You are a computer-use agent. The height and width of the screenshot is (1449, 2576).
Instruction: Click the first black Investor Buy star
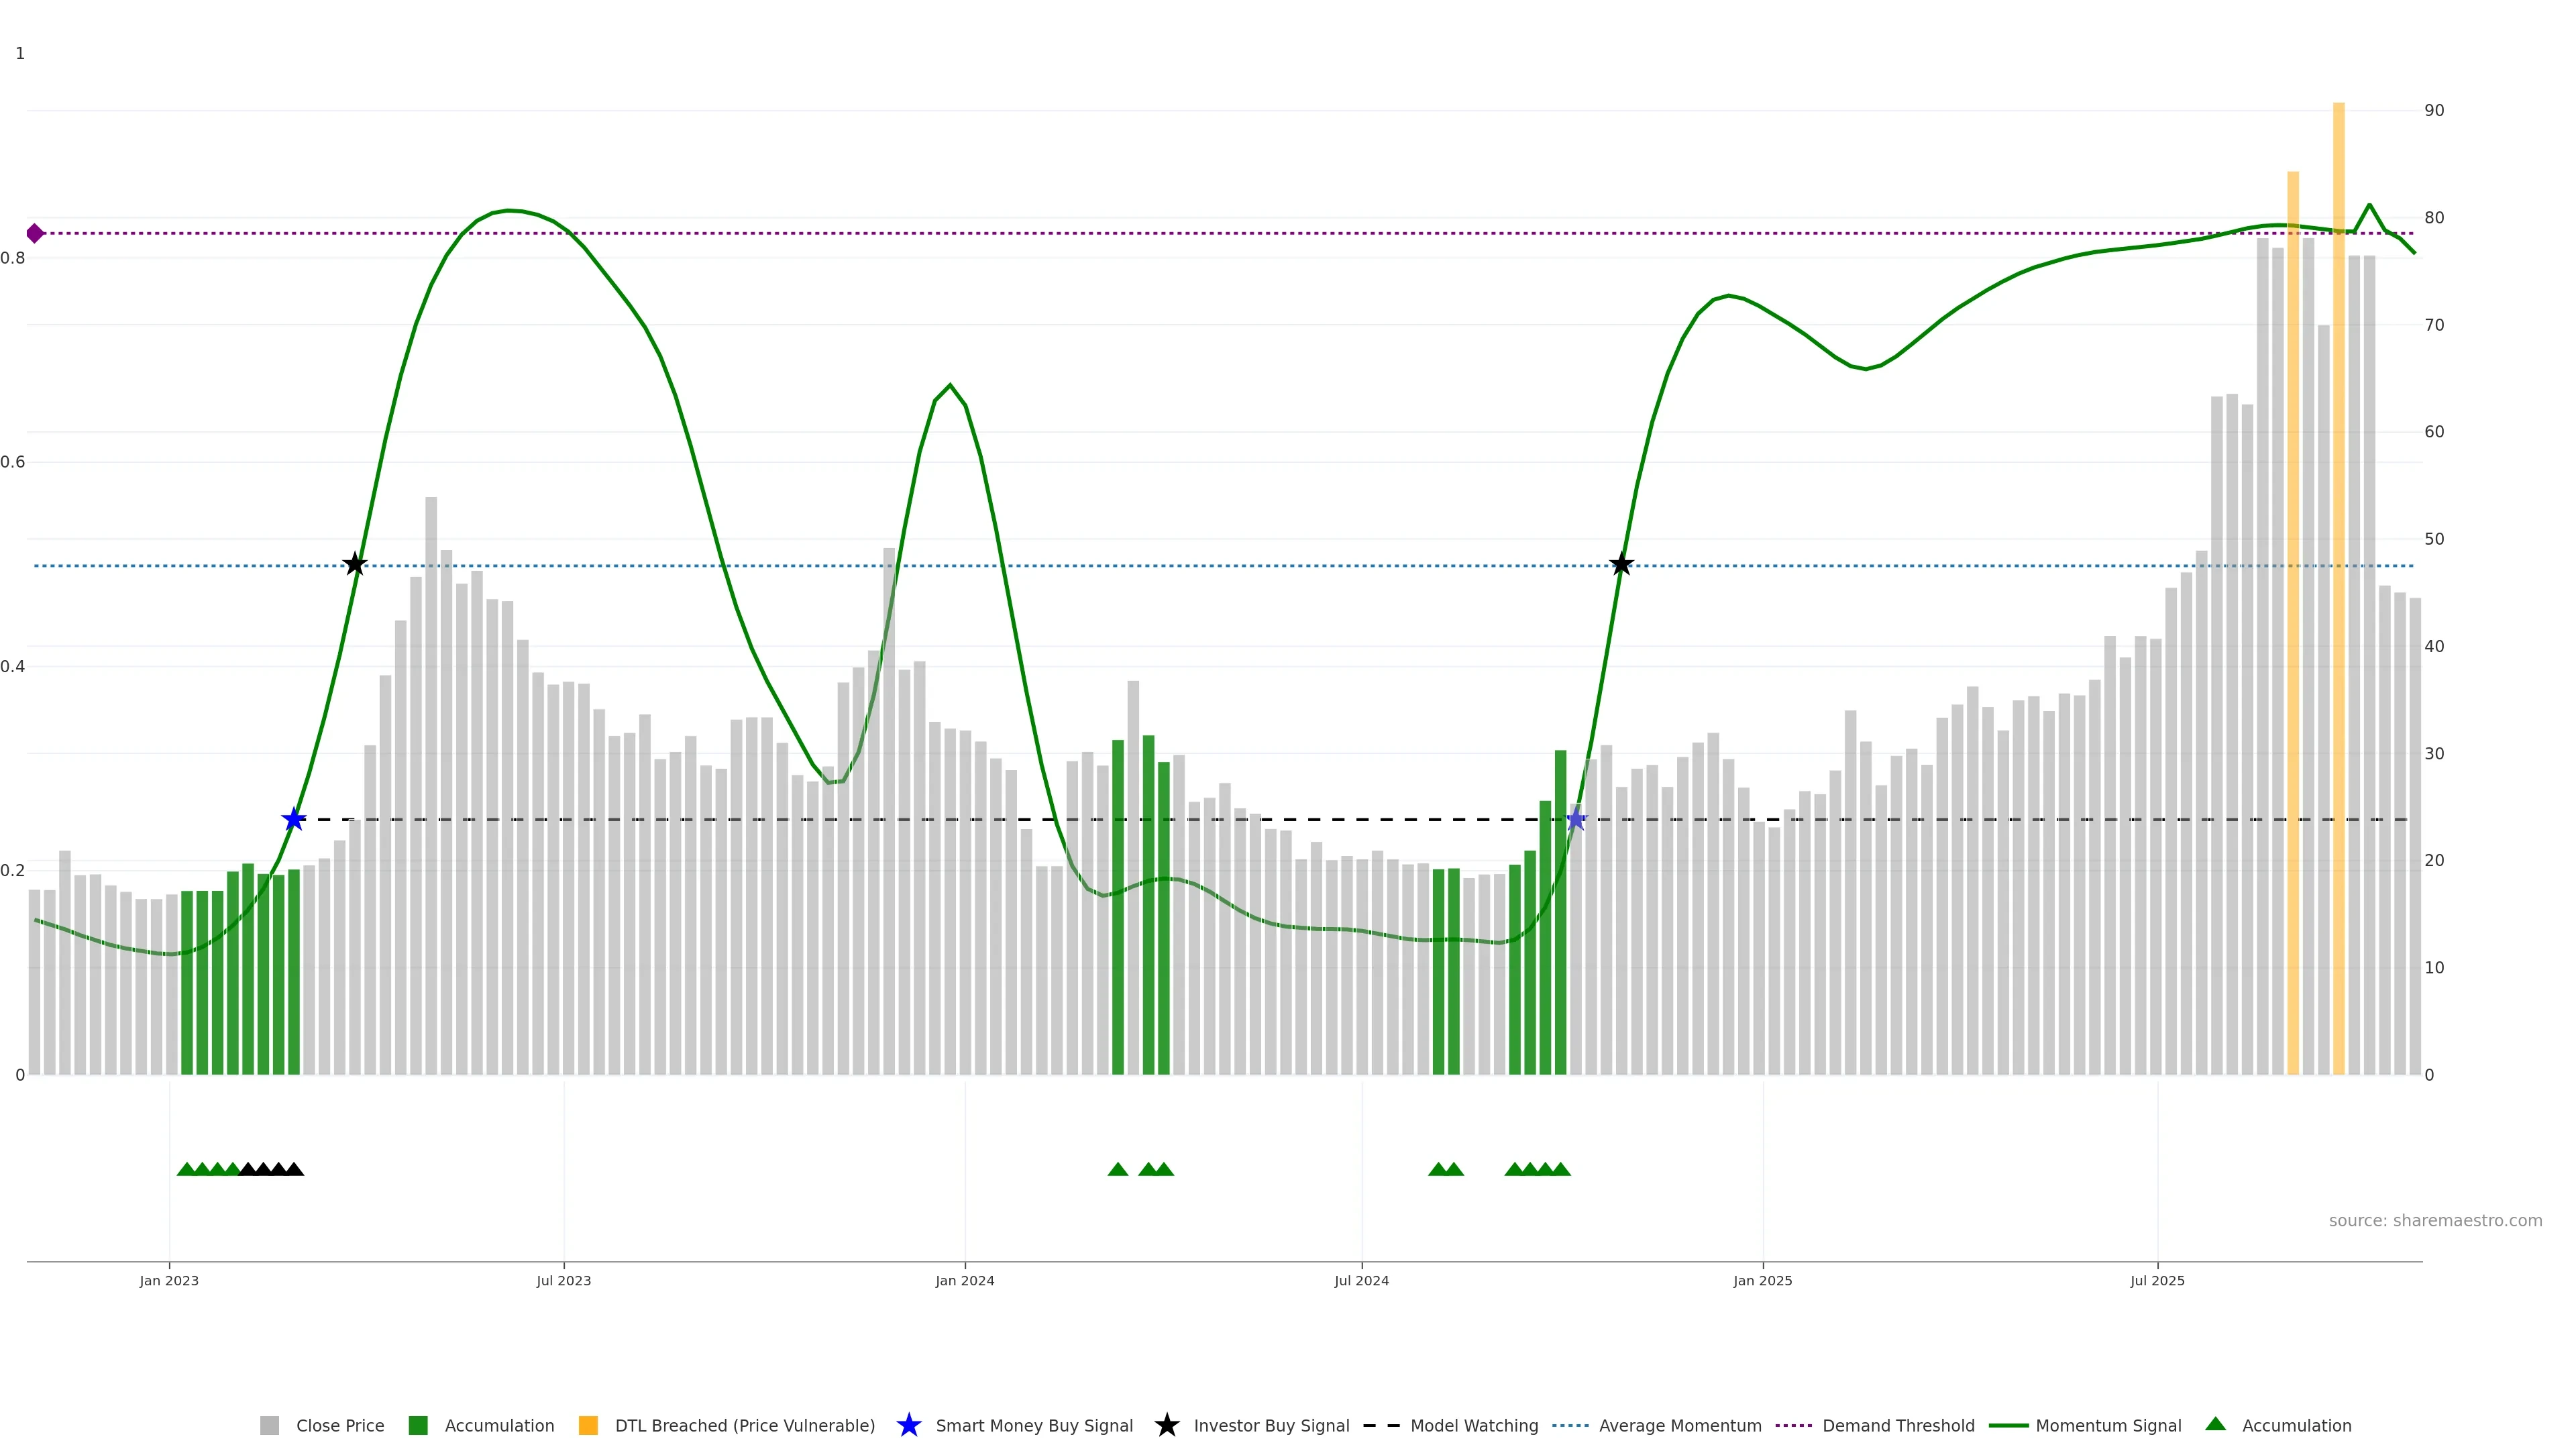[355, 565]
